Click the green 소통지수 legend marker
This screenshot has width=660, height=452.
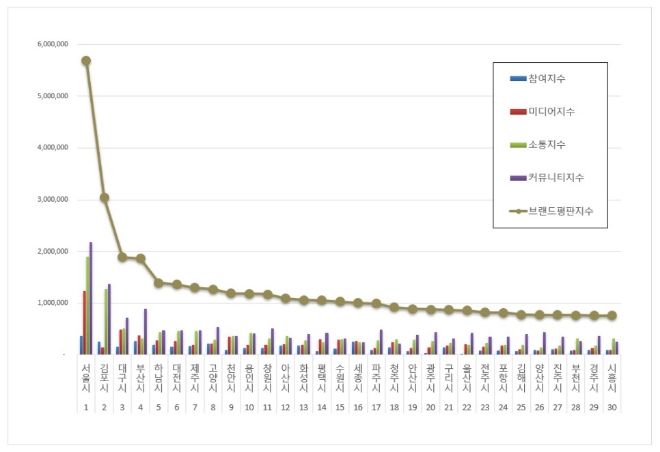point(517,144)
